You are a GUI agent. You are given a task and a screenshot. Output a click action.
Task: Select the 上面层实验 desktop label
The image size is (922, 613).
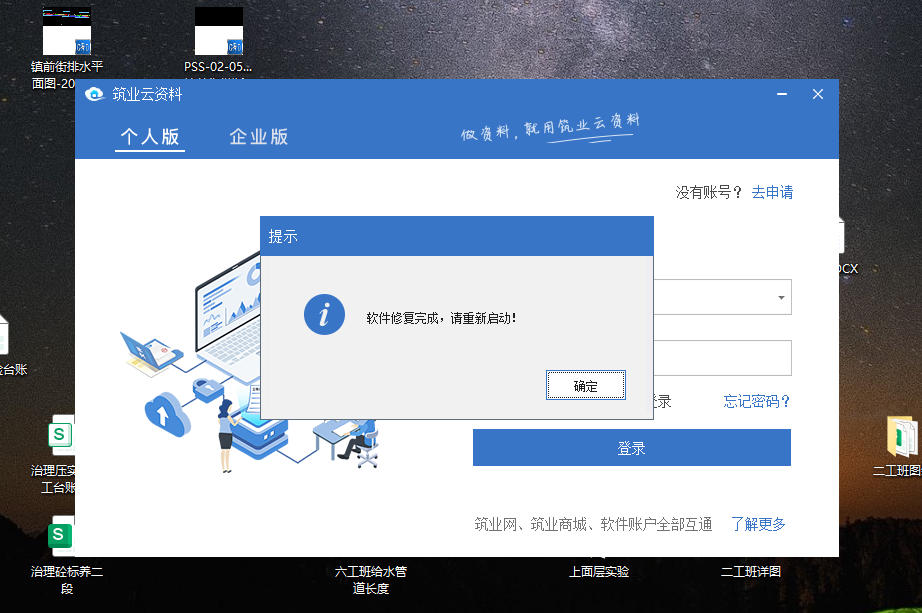pos(599,572)
